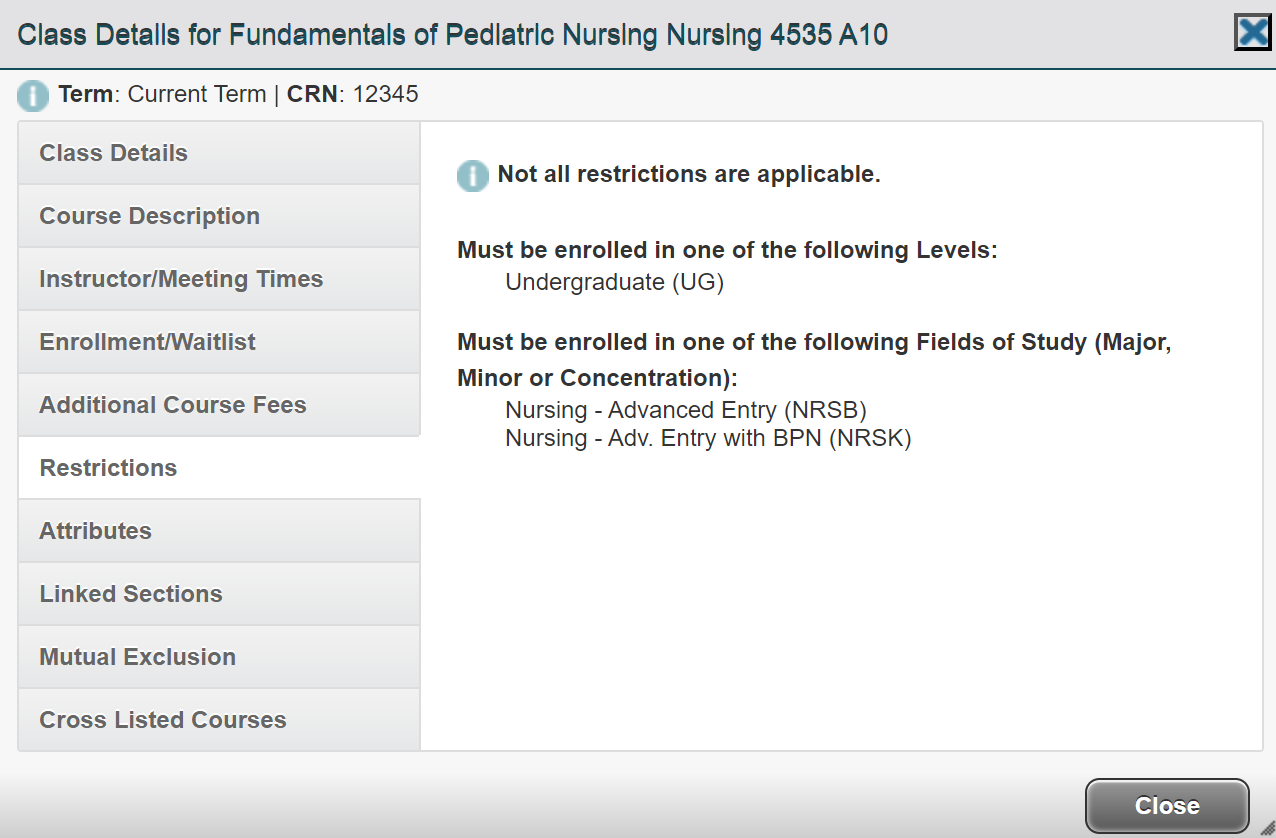
Task: Click the info icon beside Term
Action: [x=33, y=96]
